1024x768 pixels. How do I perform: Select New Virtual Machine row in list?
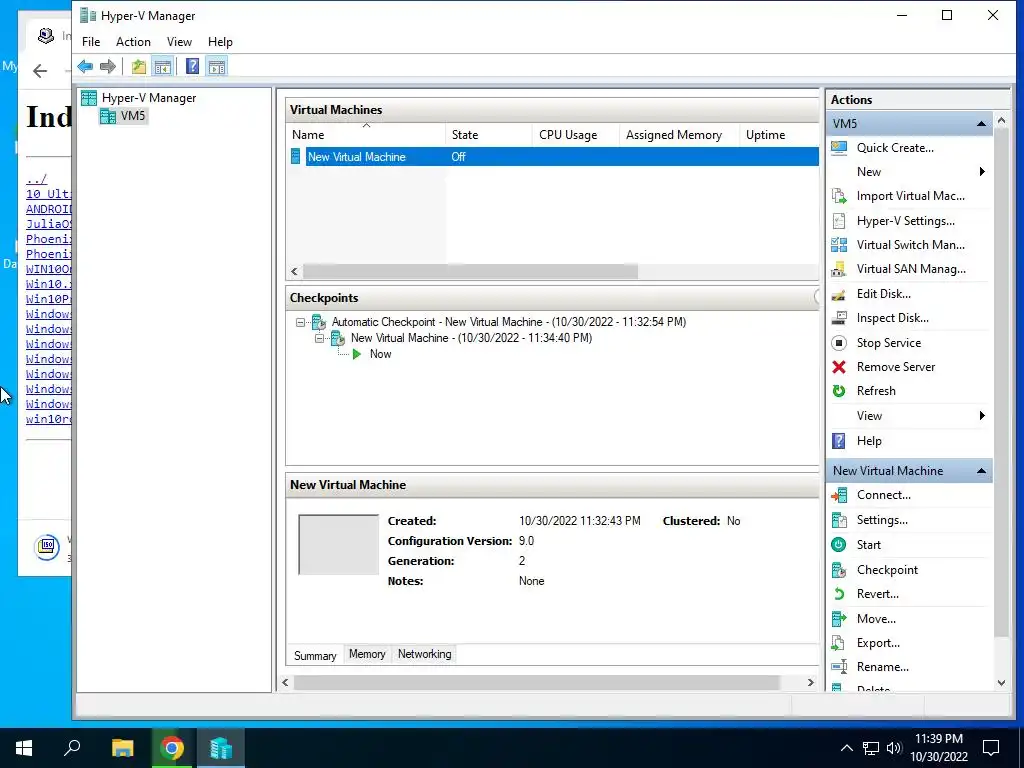click(554, 157)
